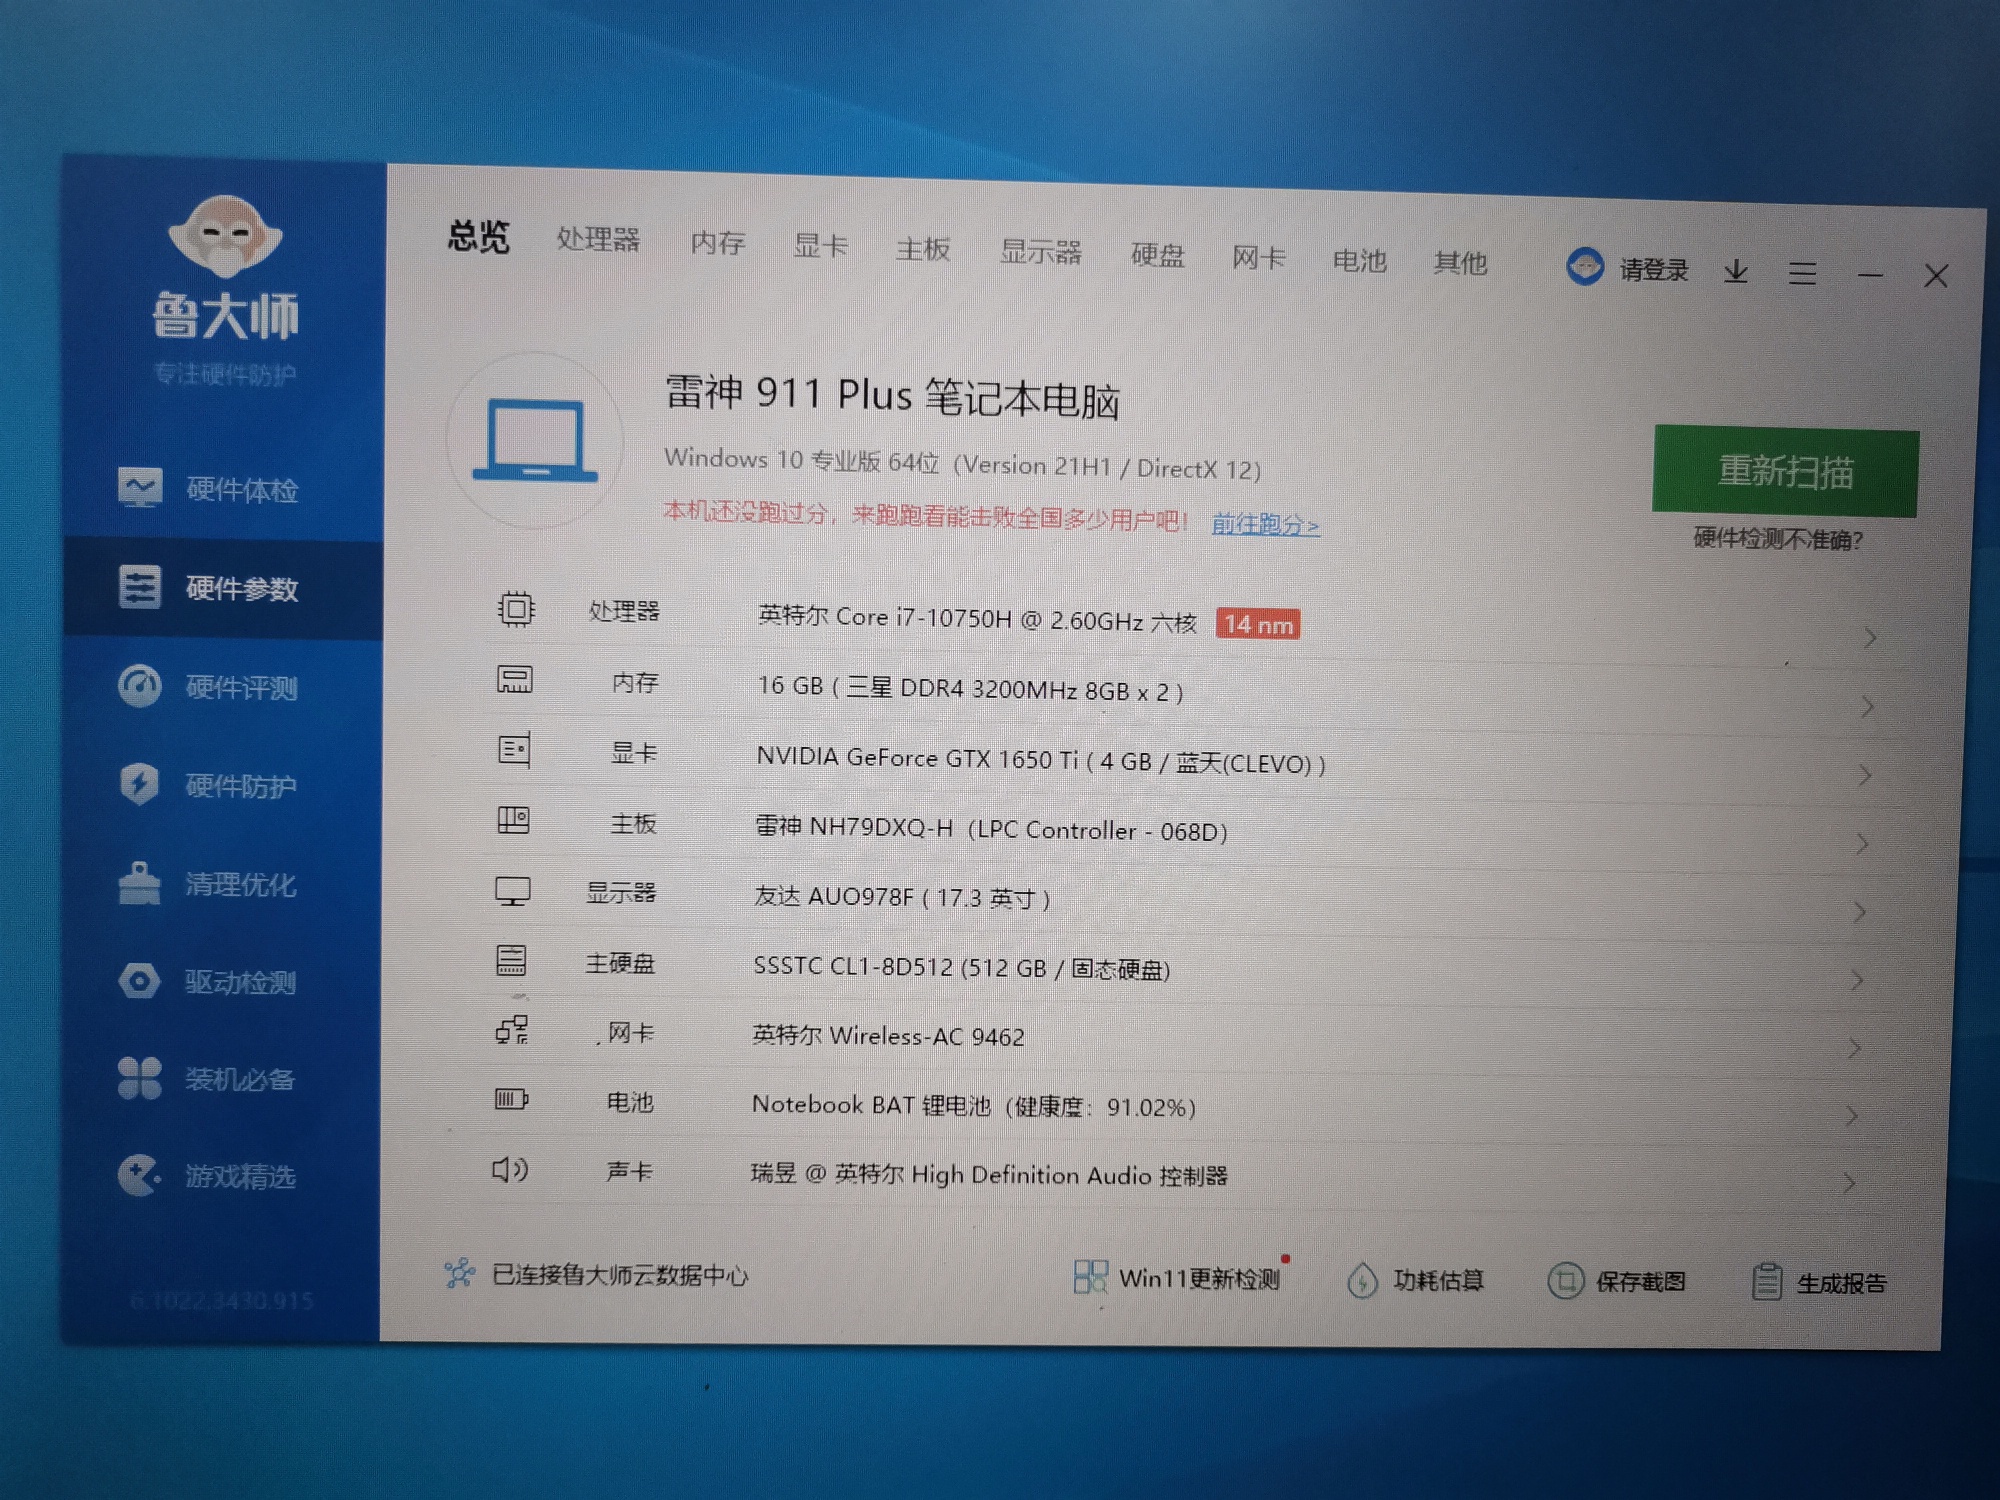Open 硬件体检 in the sidebar

tap(222, 489)
